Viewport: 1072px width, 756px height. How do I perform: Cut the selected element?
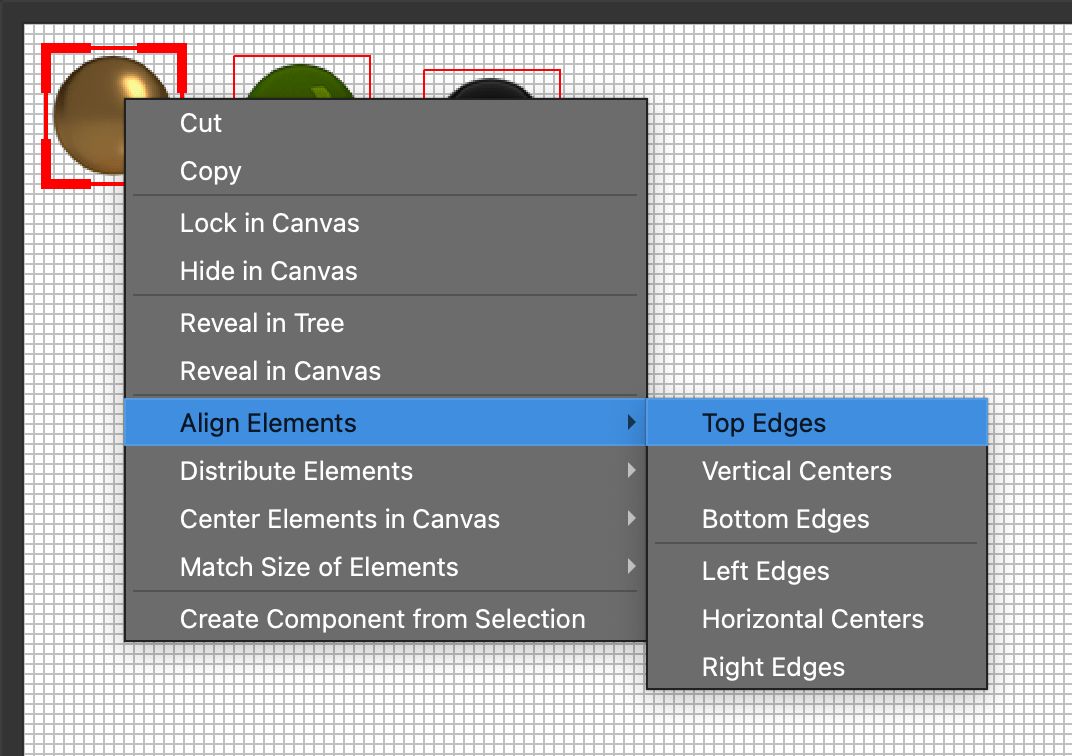point(199,123)
